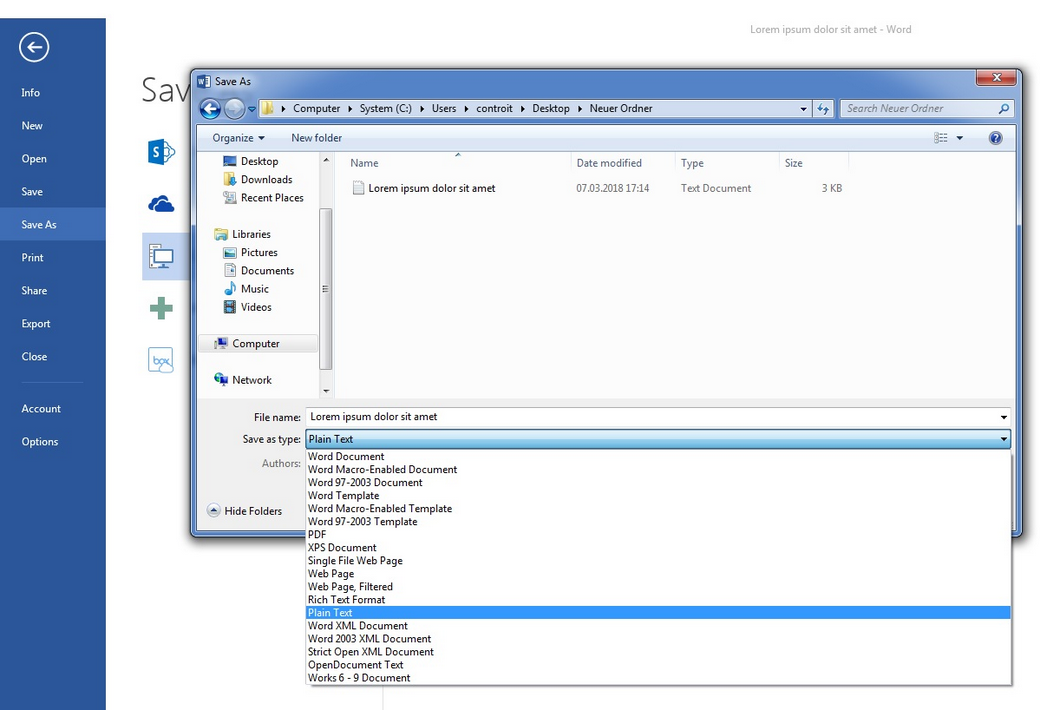Click the refresh button beside address bar
Viewport: 1040px width, 710px height.
click(823, 109)
